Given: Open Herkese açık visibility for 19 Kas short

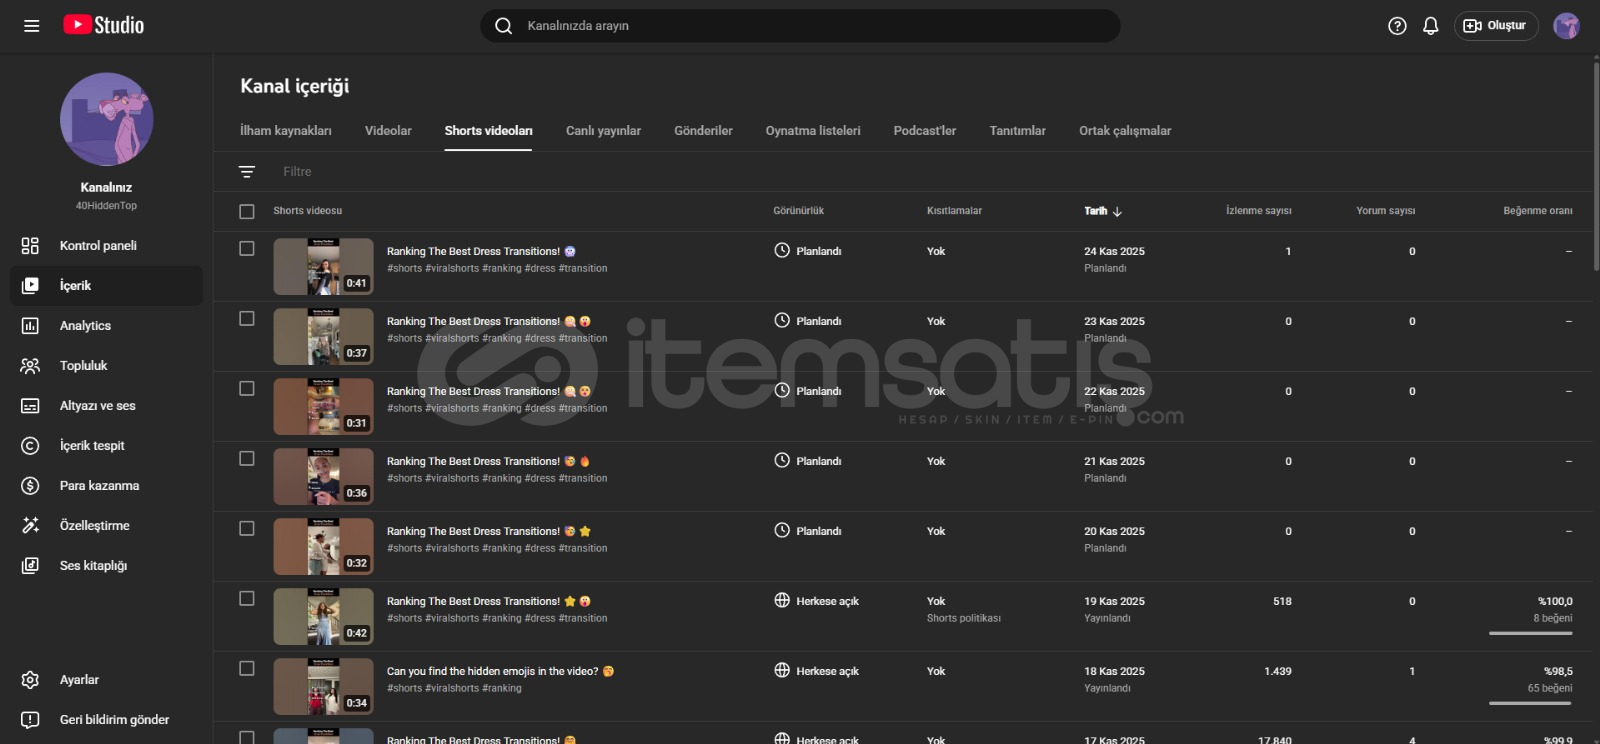Looking at the screenshot, I should [817, 601].
